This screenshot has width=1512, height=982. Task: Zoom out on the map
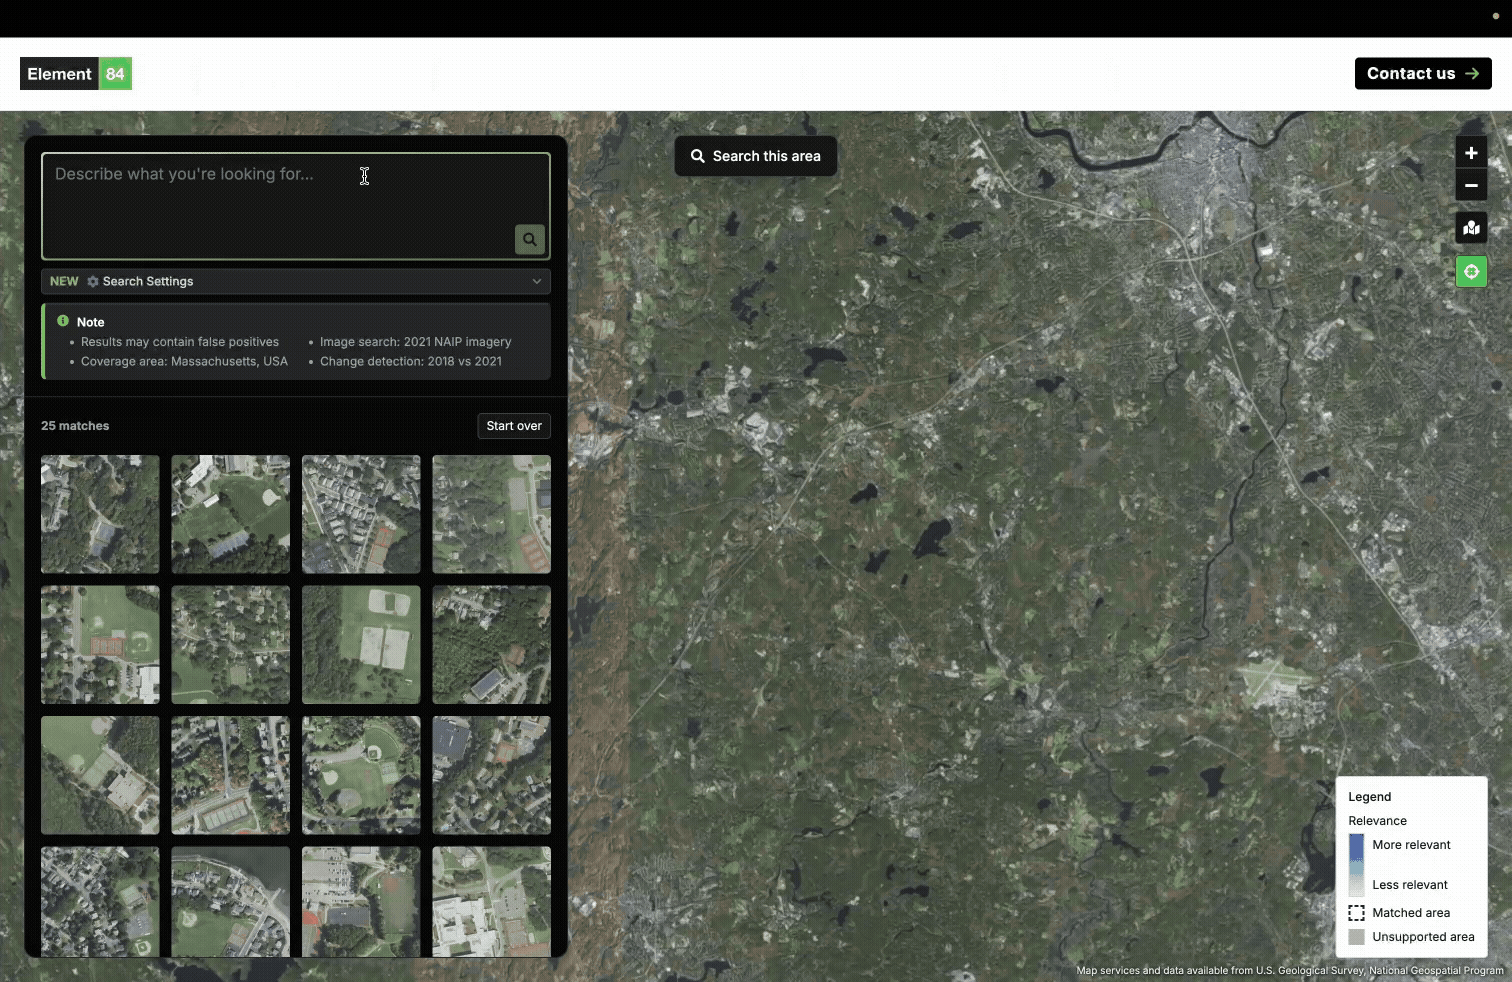tap(1470, 186)
